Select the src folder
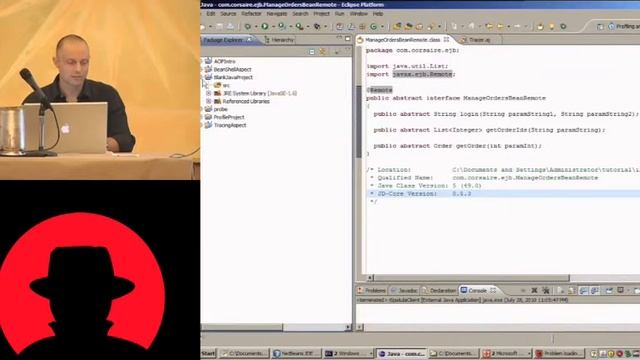This screenshot has height=360, width=640. (226, 85)
